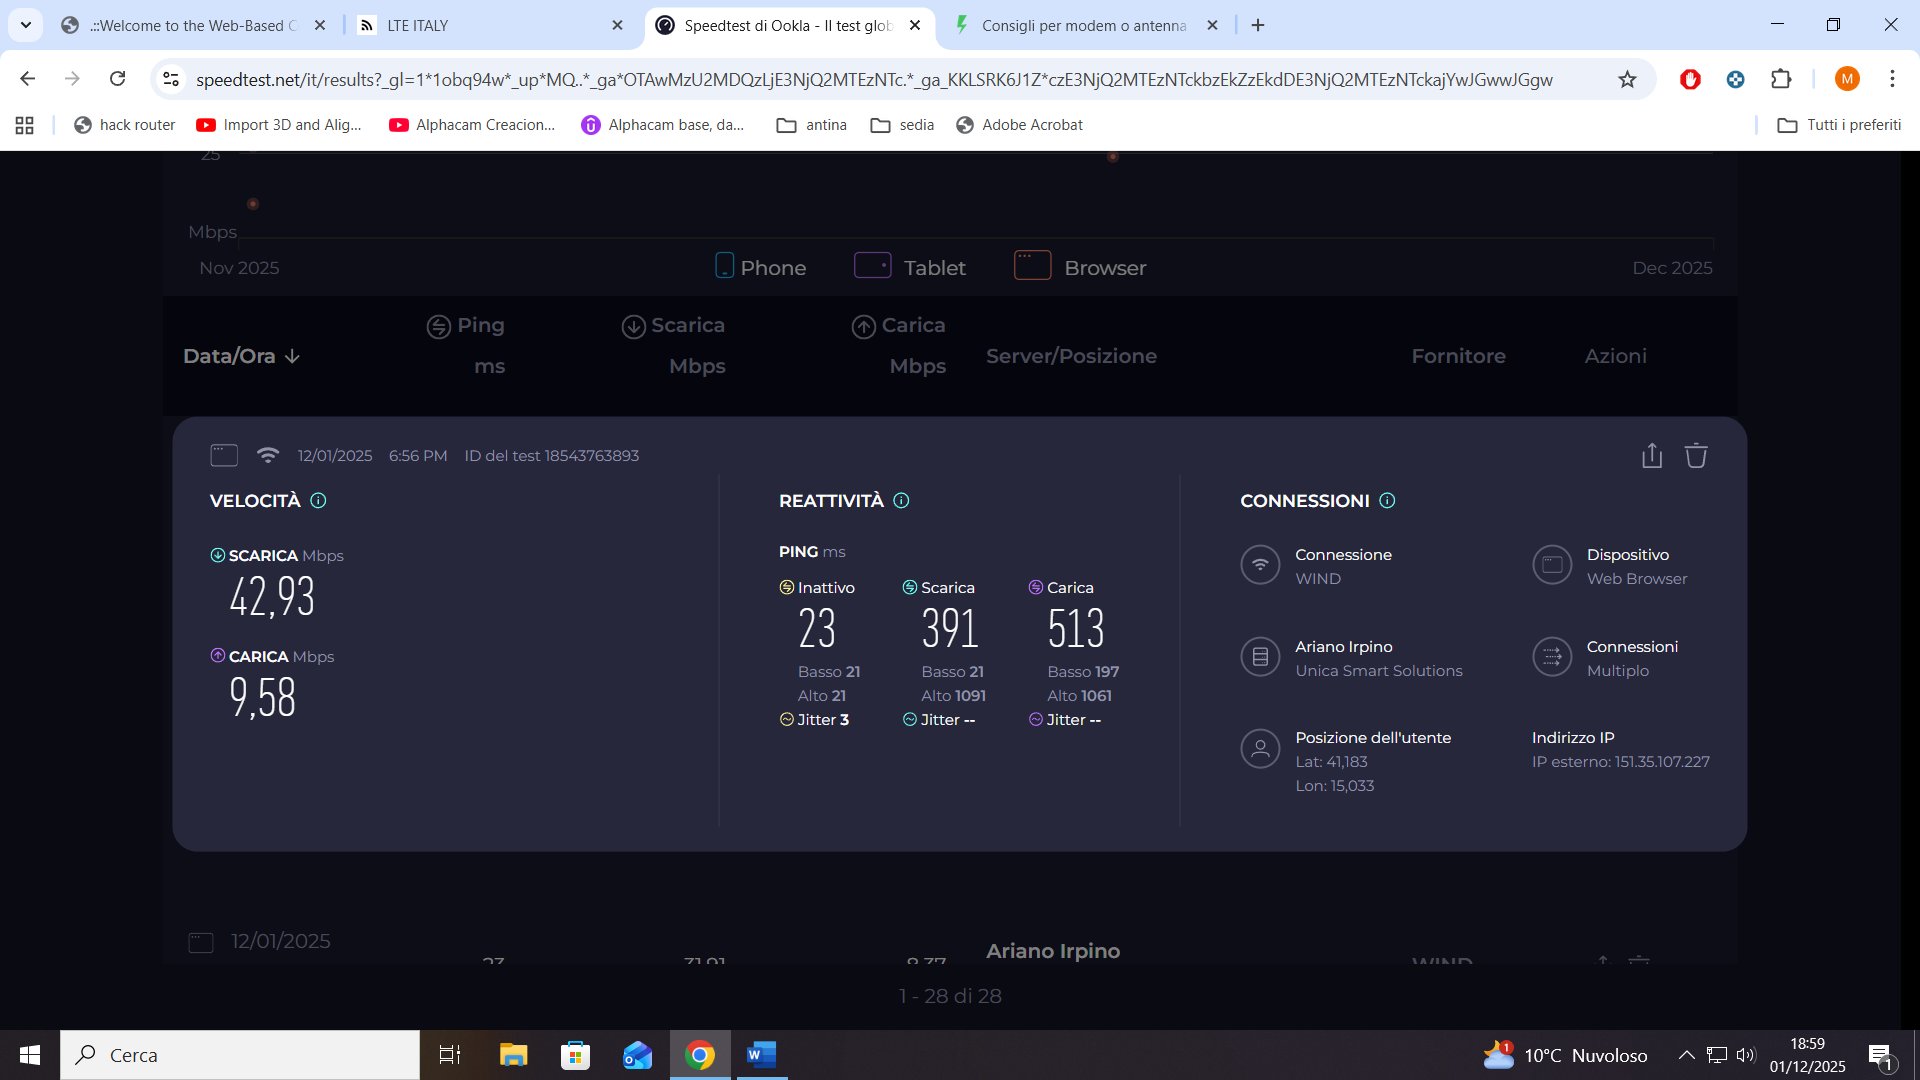Toggle Phone device filter in chart legend
Viewport: 1920px width, 1080px height.
click(x=761, y=267)
